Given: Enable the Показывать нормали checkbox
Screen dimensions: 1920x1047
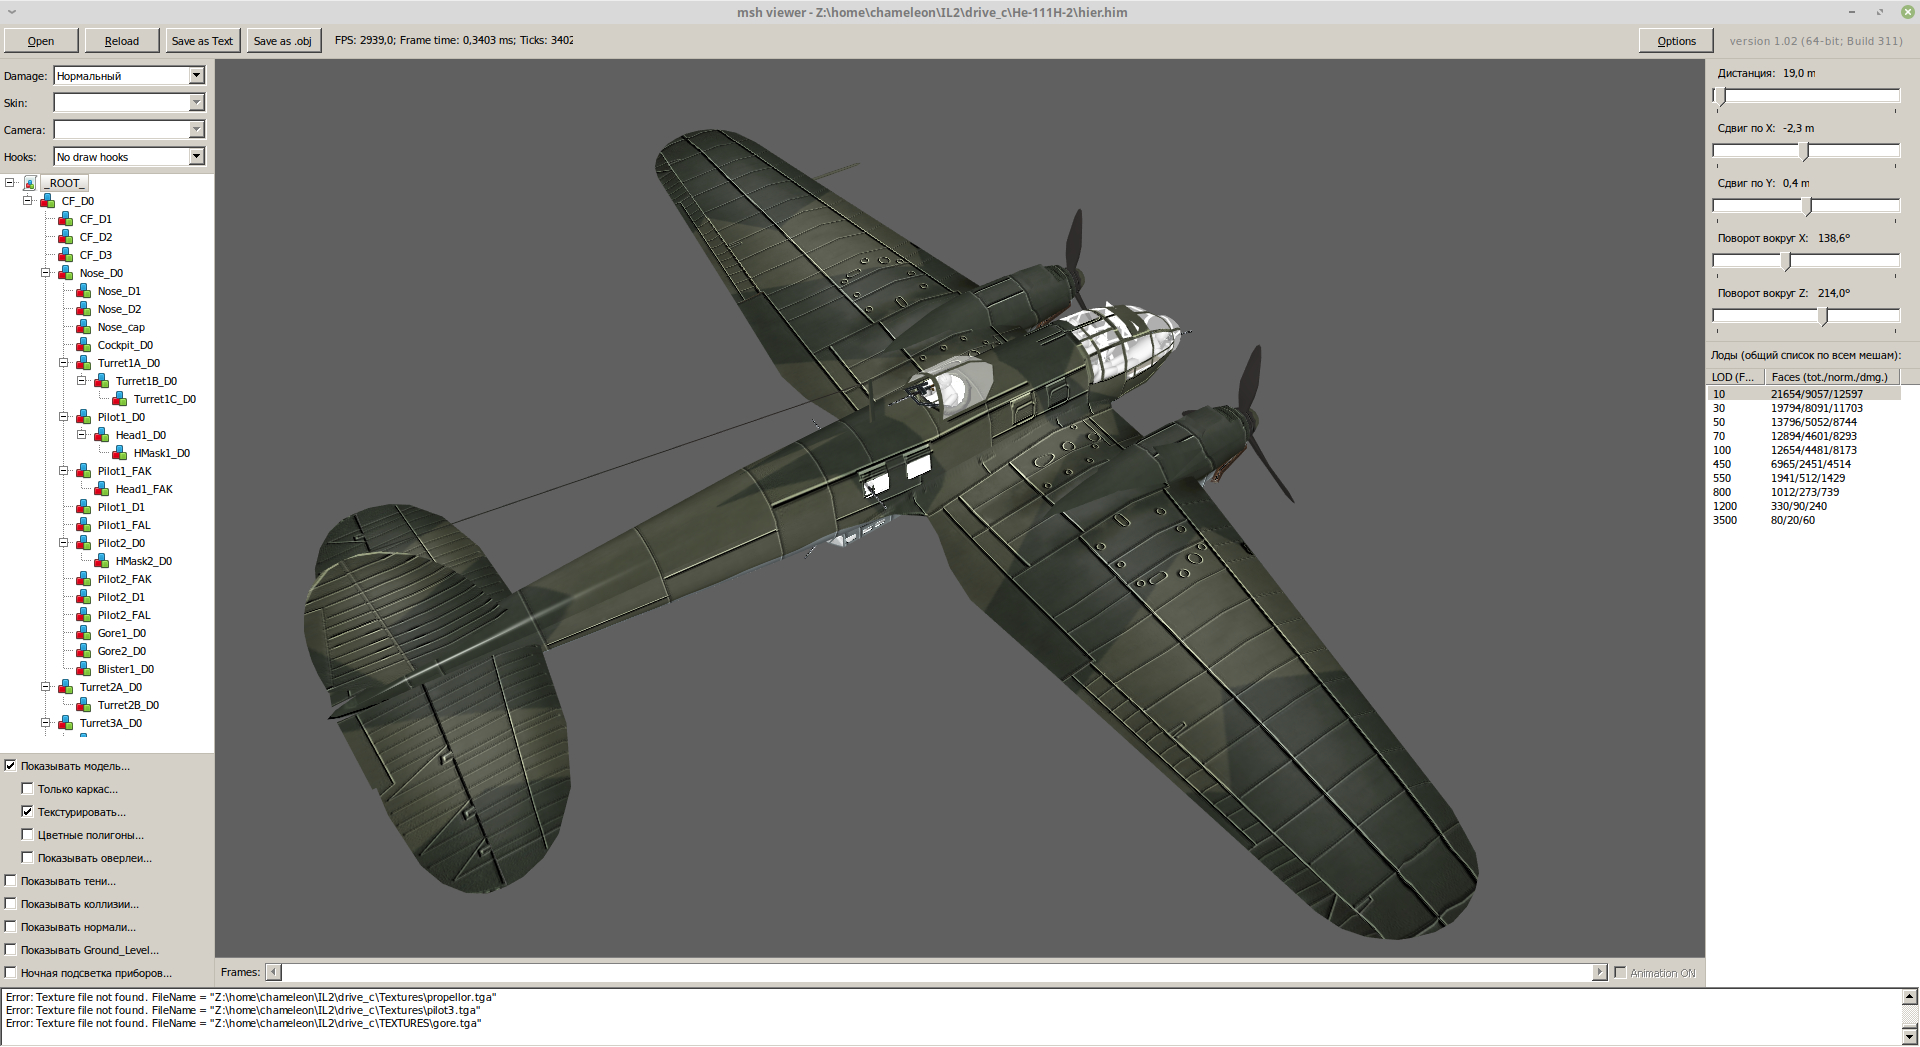Looking at the screenshot, I should pos(11,927).
